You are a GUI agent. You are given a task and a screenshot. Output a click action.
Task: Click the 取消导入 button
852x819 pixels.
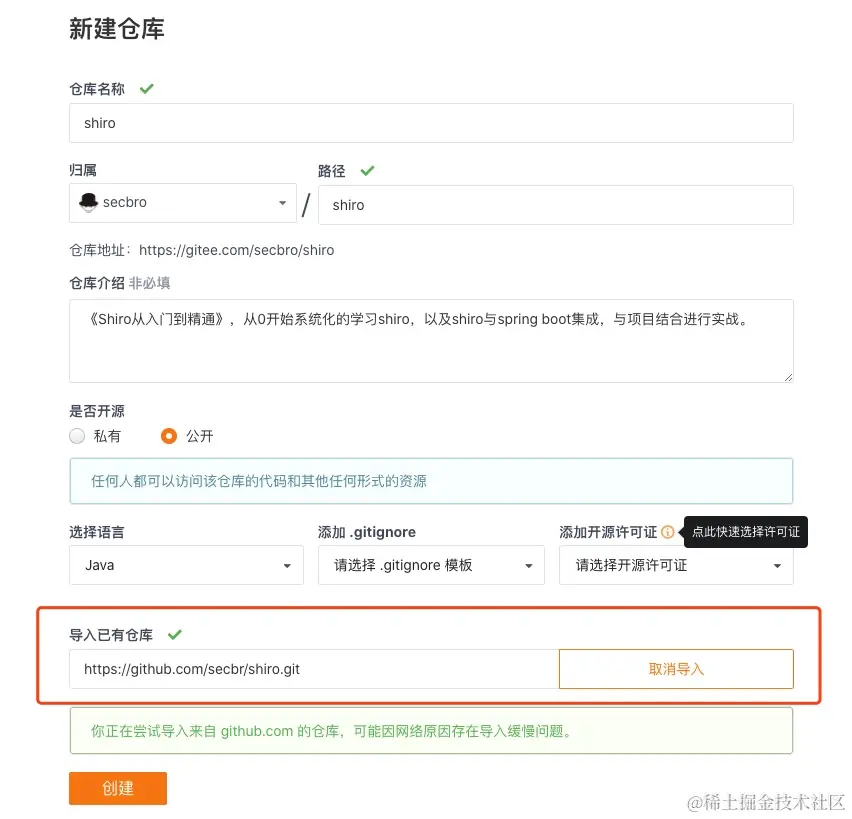coord(675,668)
